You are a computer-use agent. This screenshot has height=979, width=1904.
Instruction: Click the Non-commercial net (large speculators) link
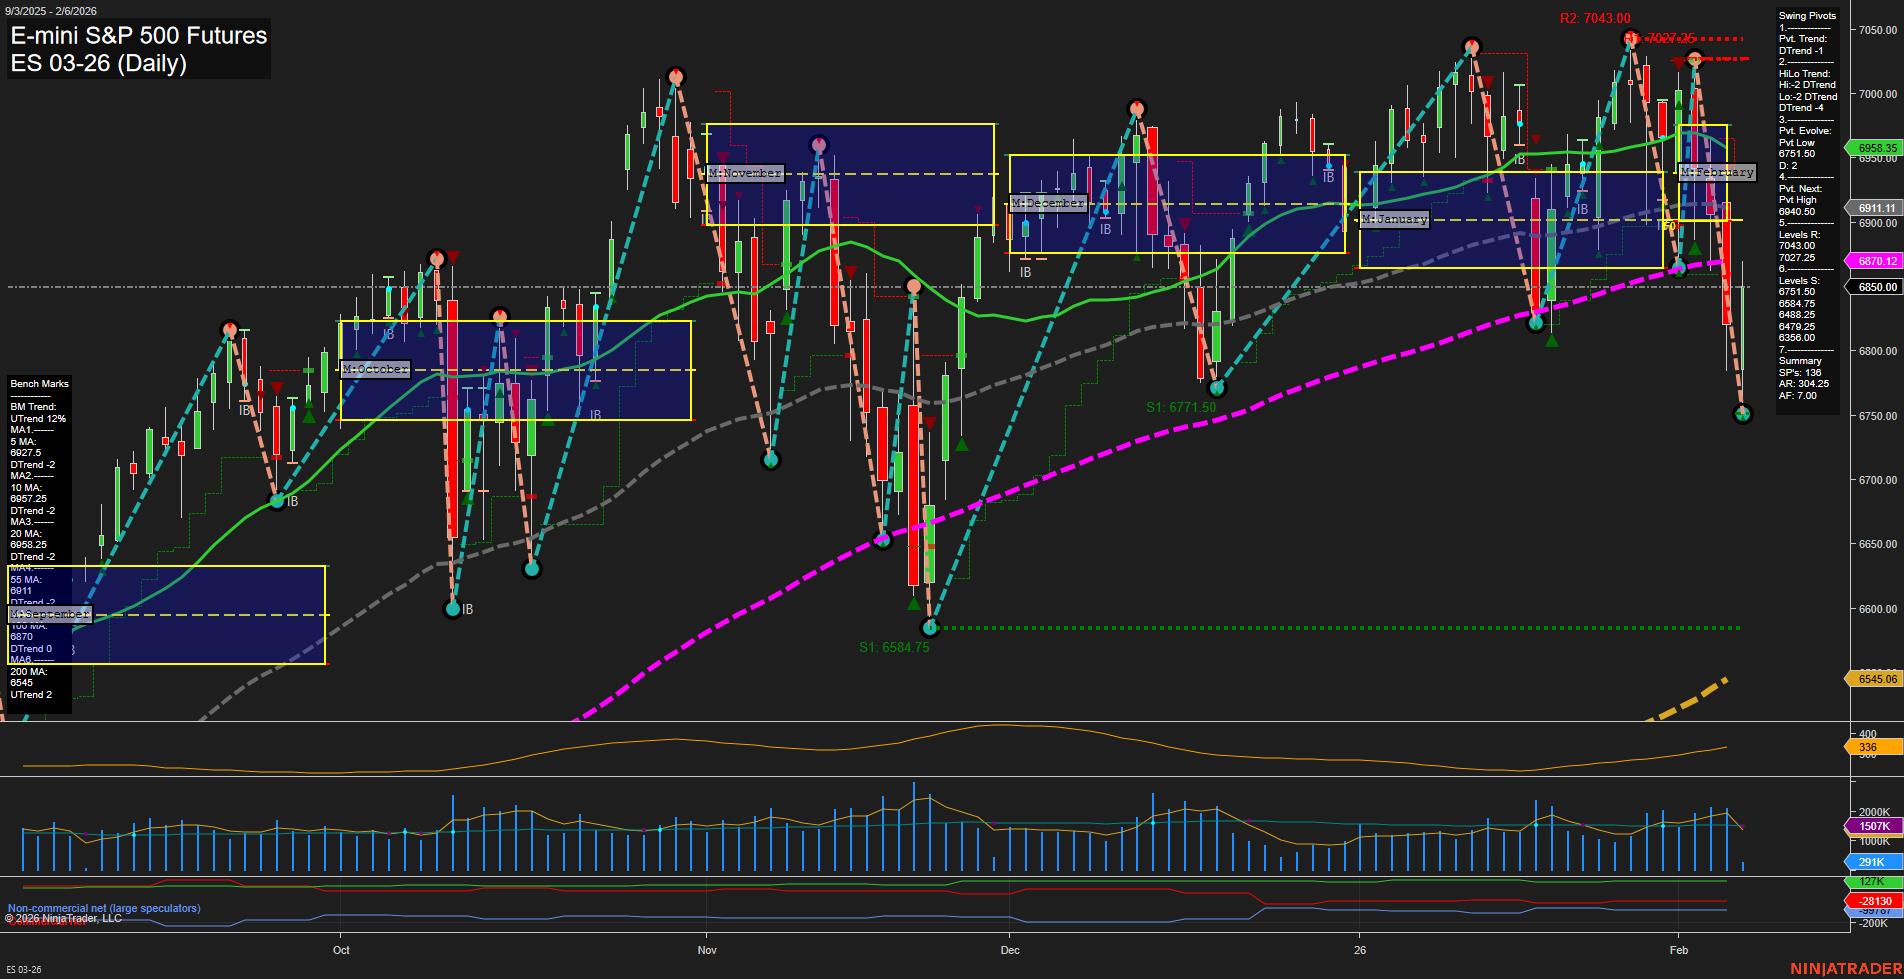(103, 908)
